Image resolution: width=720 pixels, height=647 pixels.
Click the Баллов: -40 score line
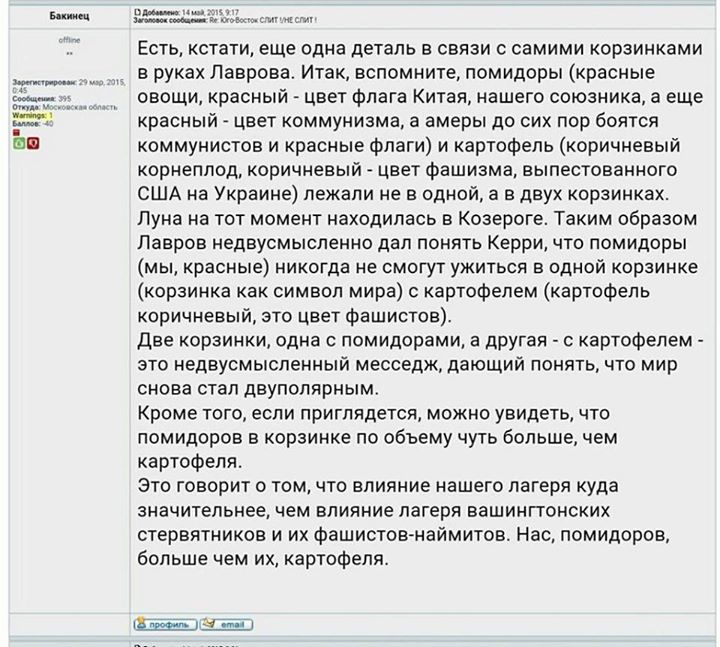click(31, 123)
